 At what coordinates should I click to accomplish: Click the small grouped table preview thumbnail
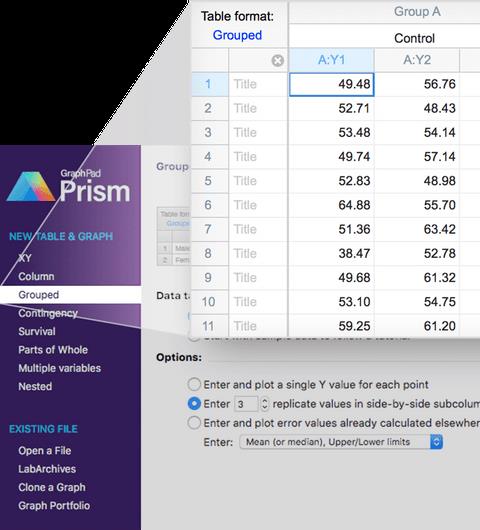tap(174, 236)
